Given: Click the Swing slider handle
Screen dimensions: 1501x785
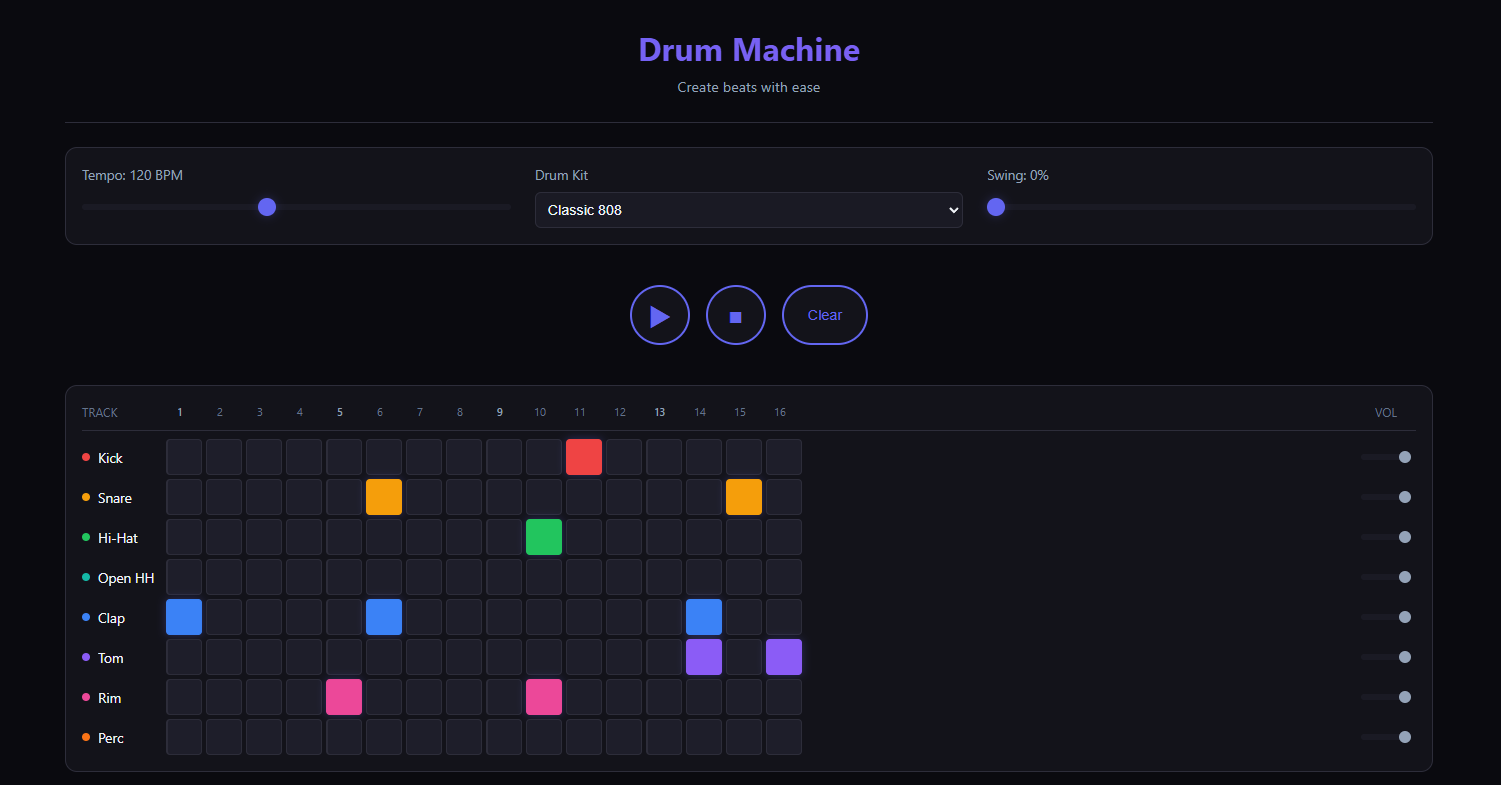Looking at the screenshot, I should tap(996, 207).
